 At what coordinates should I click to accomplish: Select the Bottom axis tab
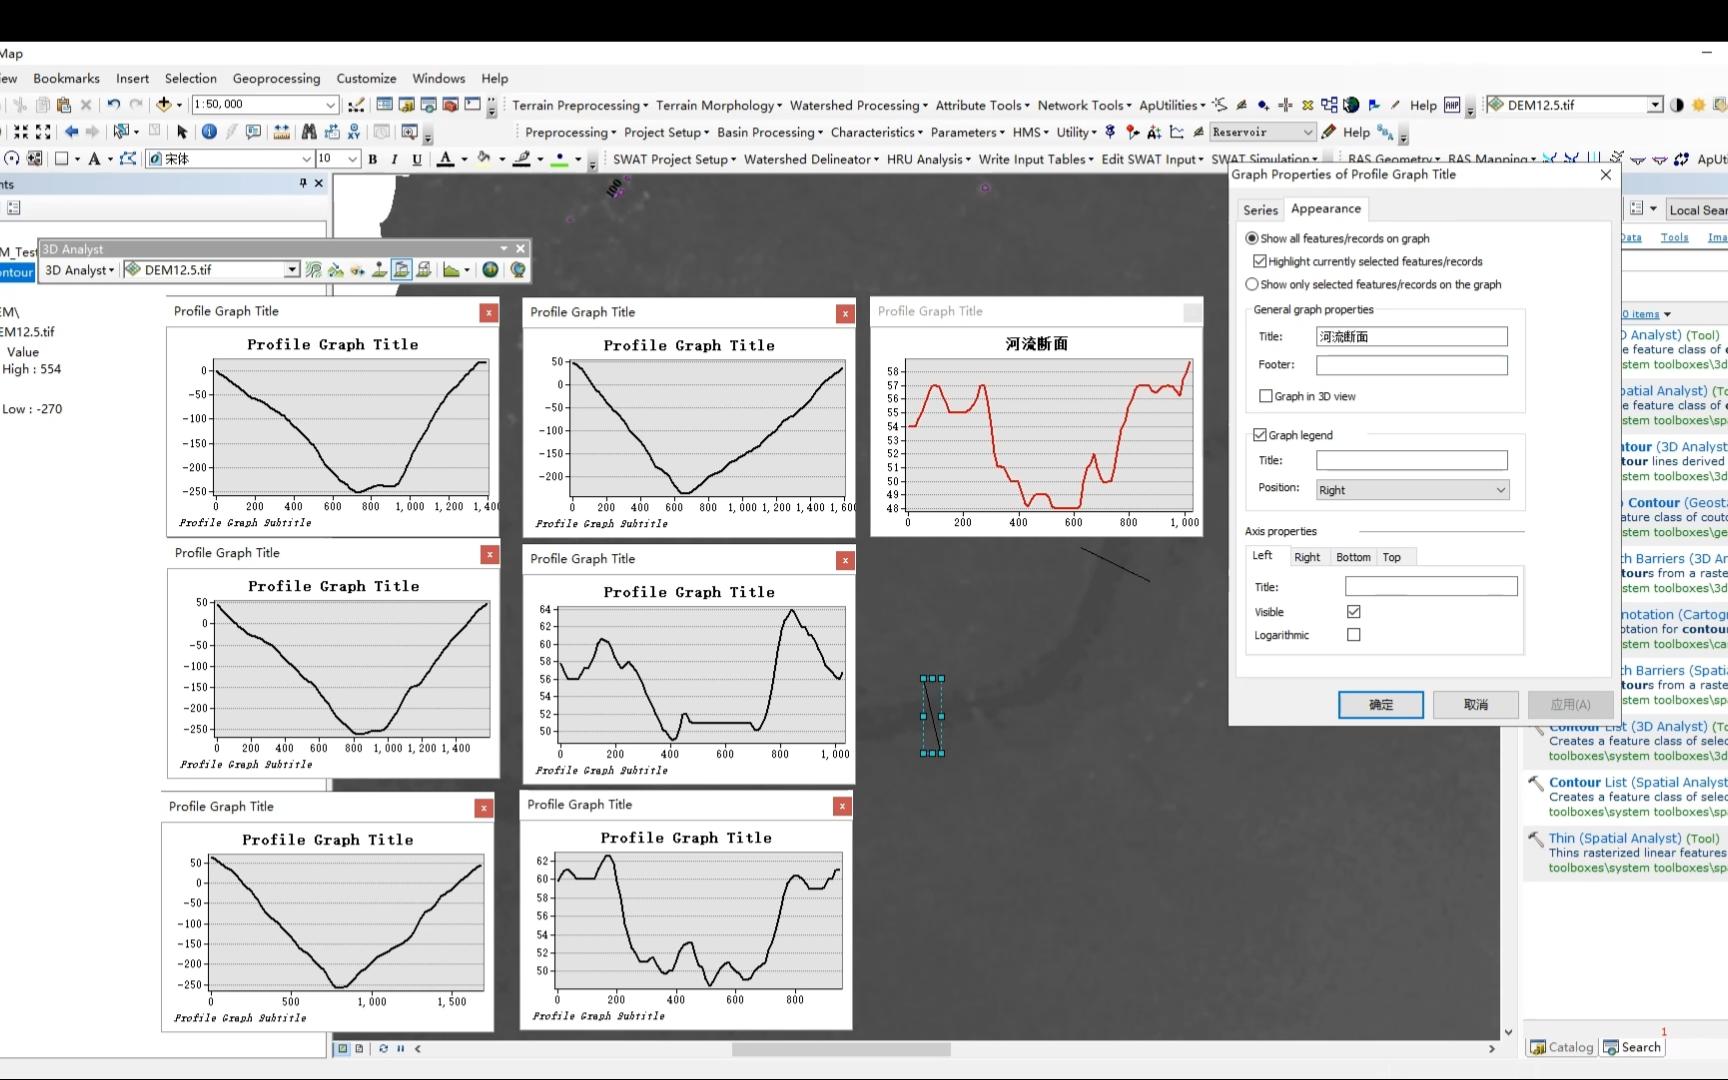(1353, 557)
